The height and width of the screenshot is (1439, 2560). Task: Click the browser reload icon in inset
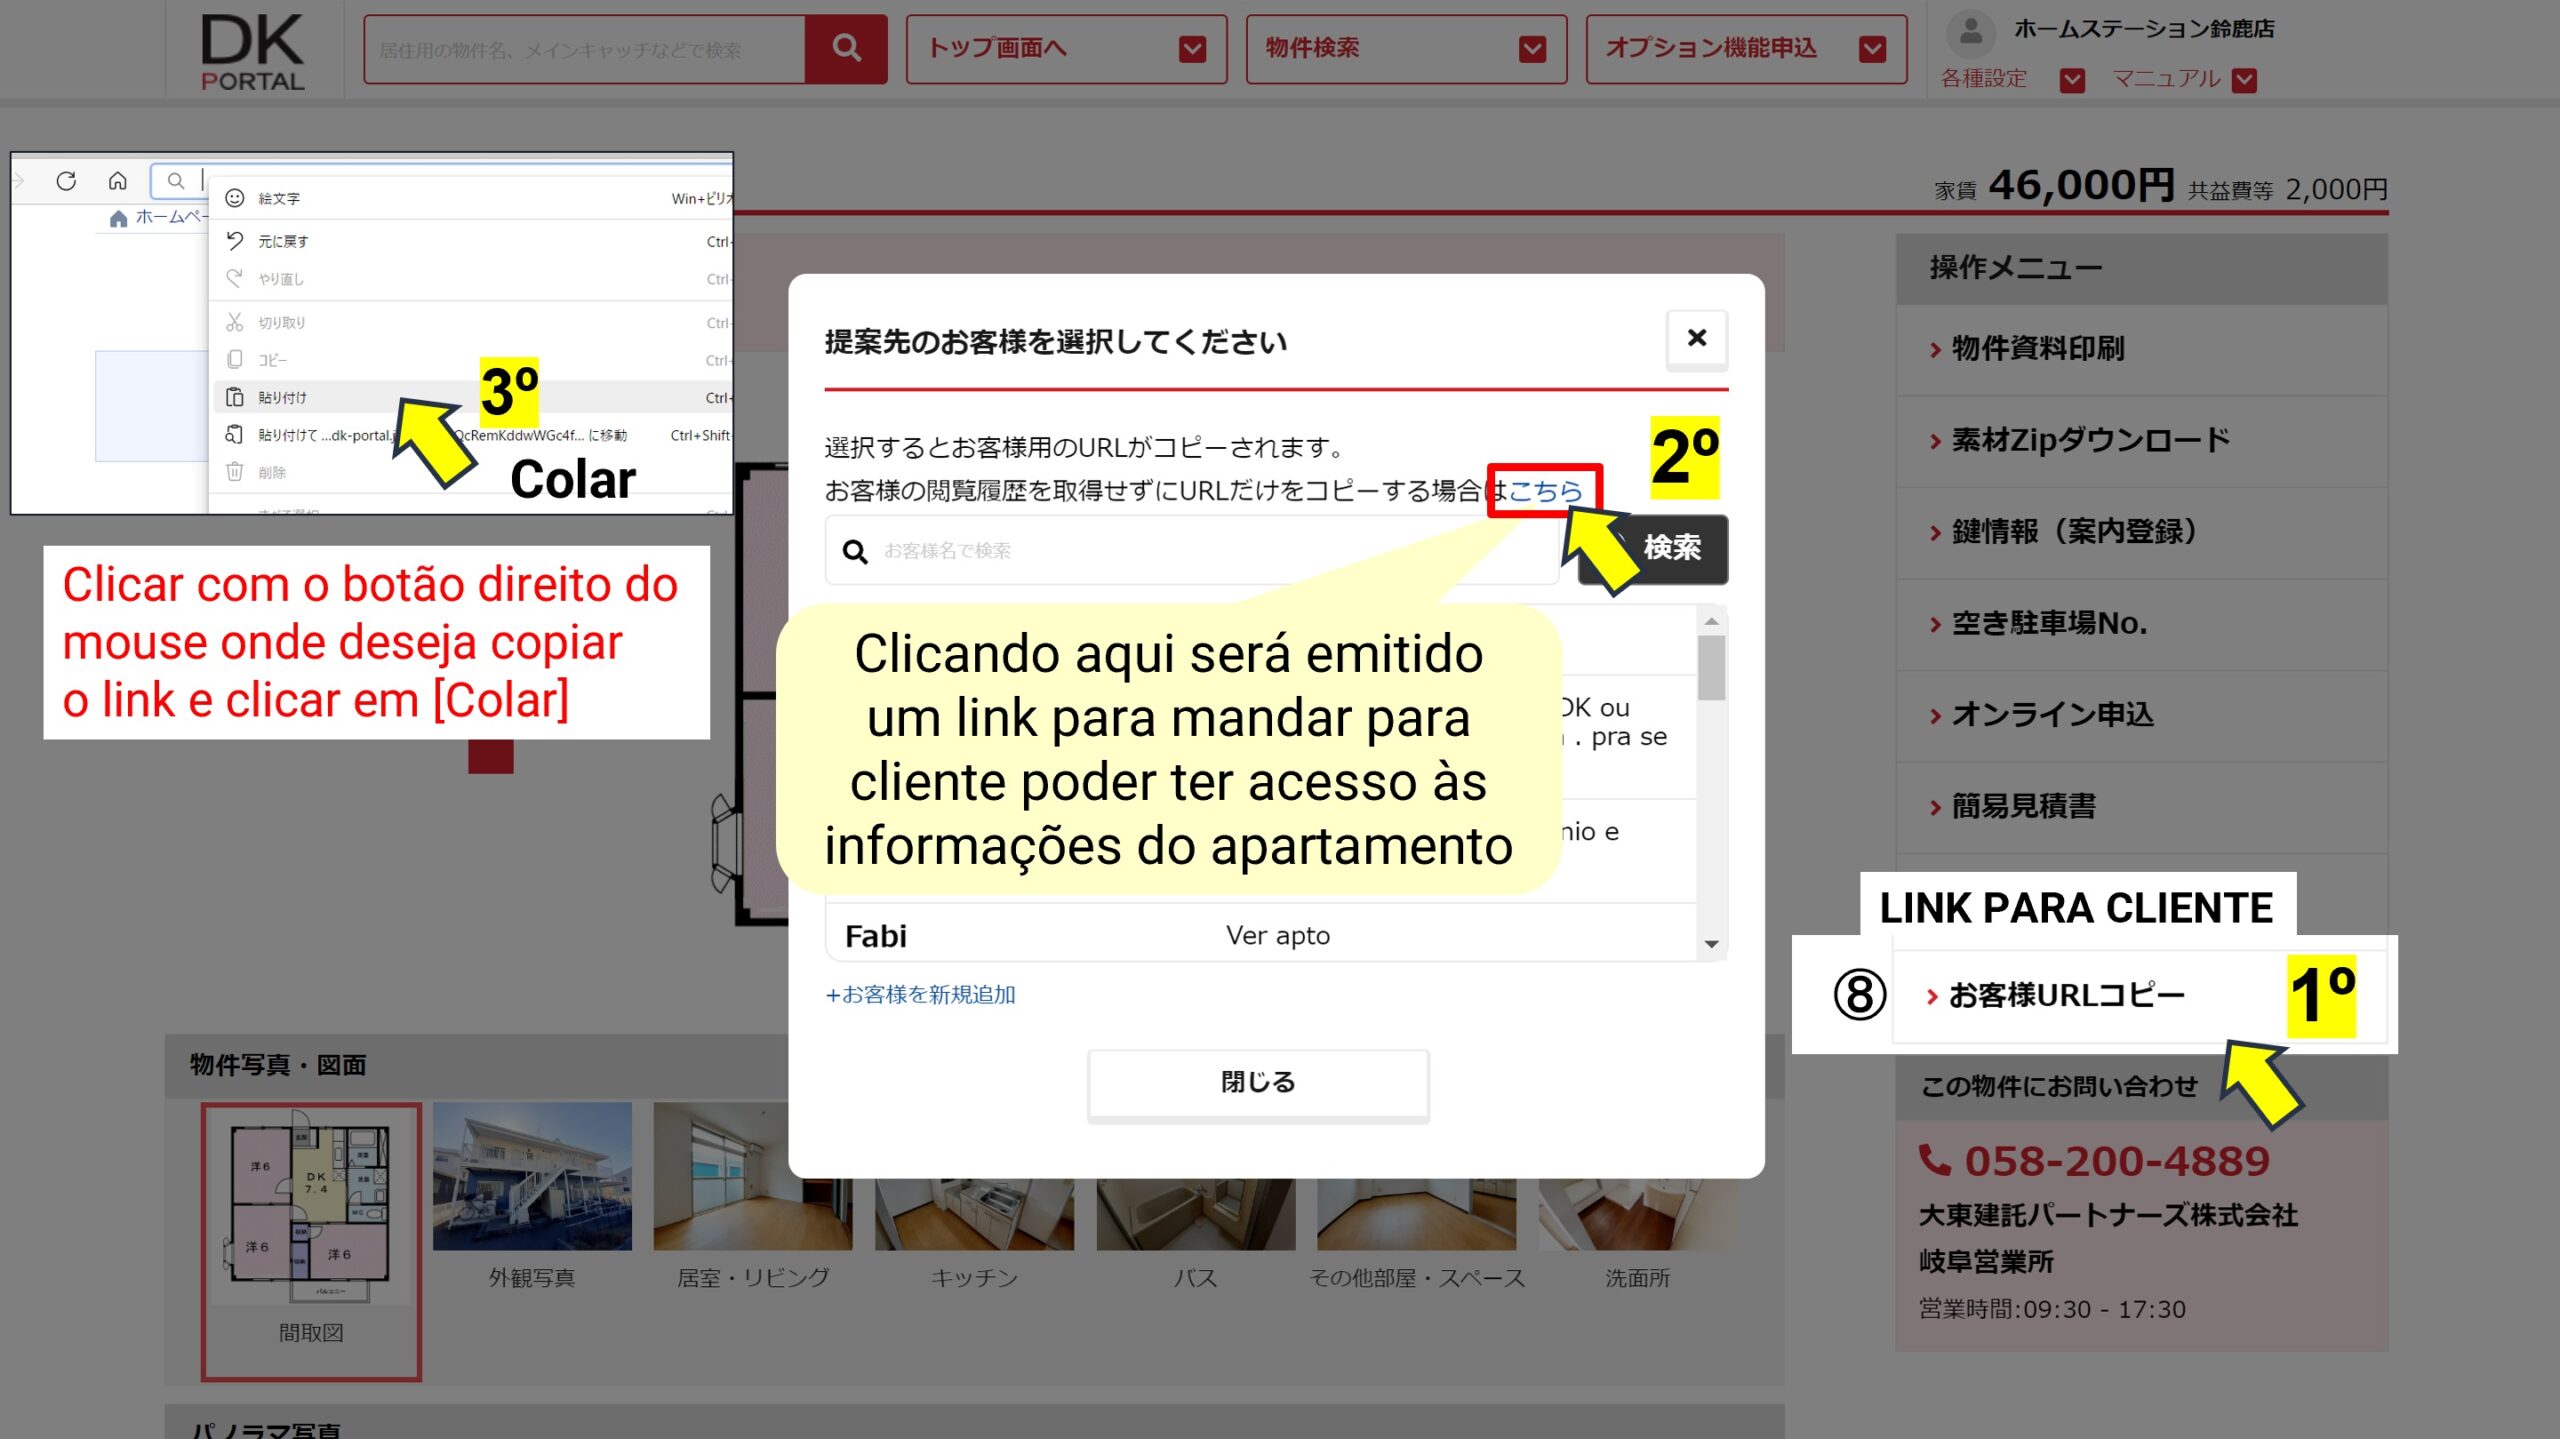[x=66, y=181]
